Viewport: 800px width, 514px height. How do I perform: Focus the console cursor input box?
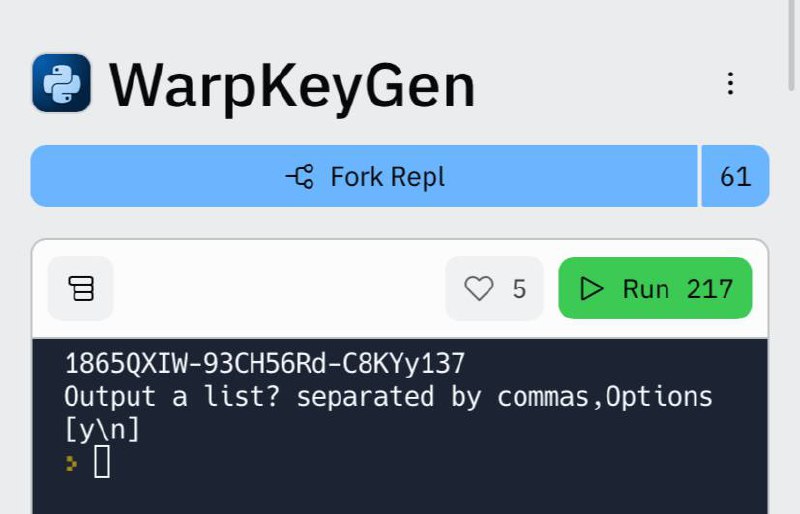click(x=102, y=461)
